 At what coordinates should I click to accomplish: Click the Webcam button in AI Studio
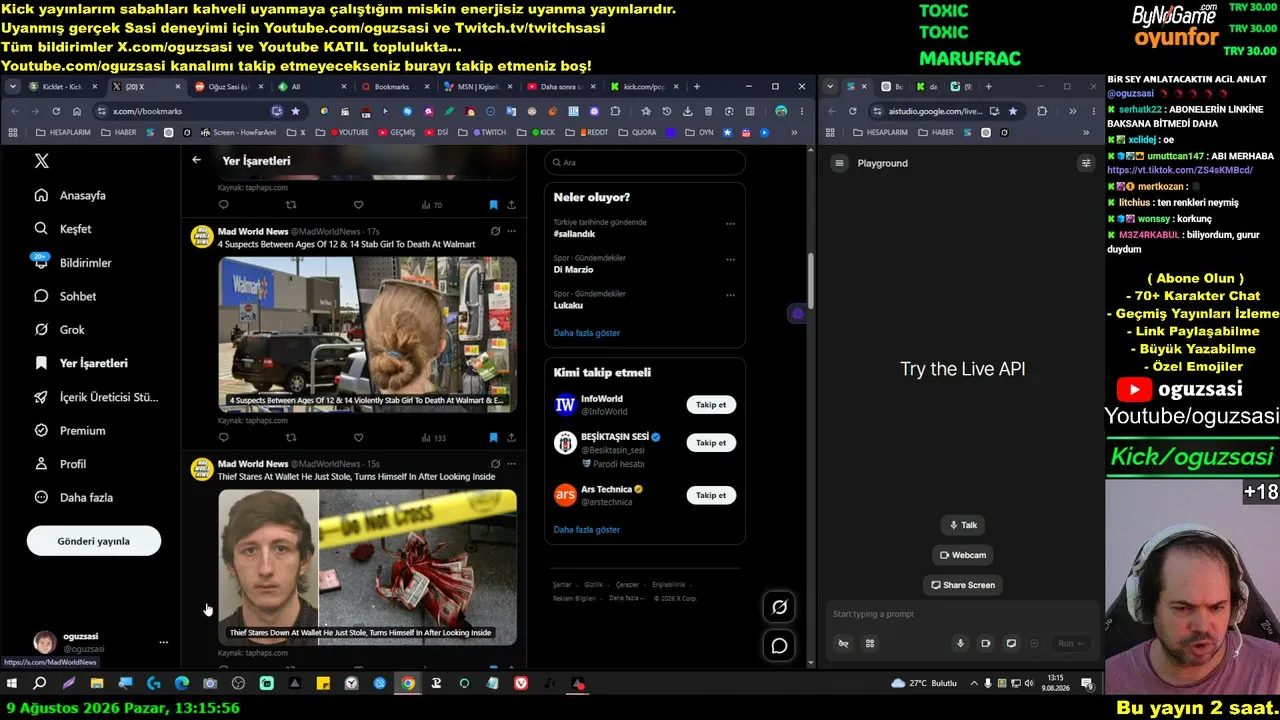click(963, 555)
